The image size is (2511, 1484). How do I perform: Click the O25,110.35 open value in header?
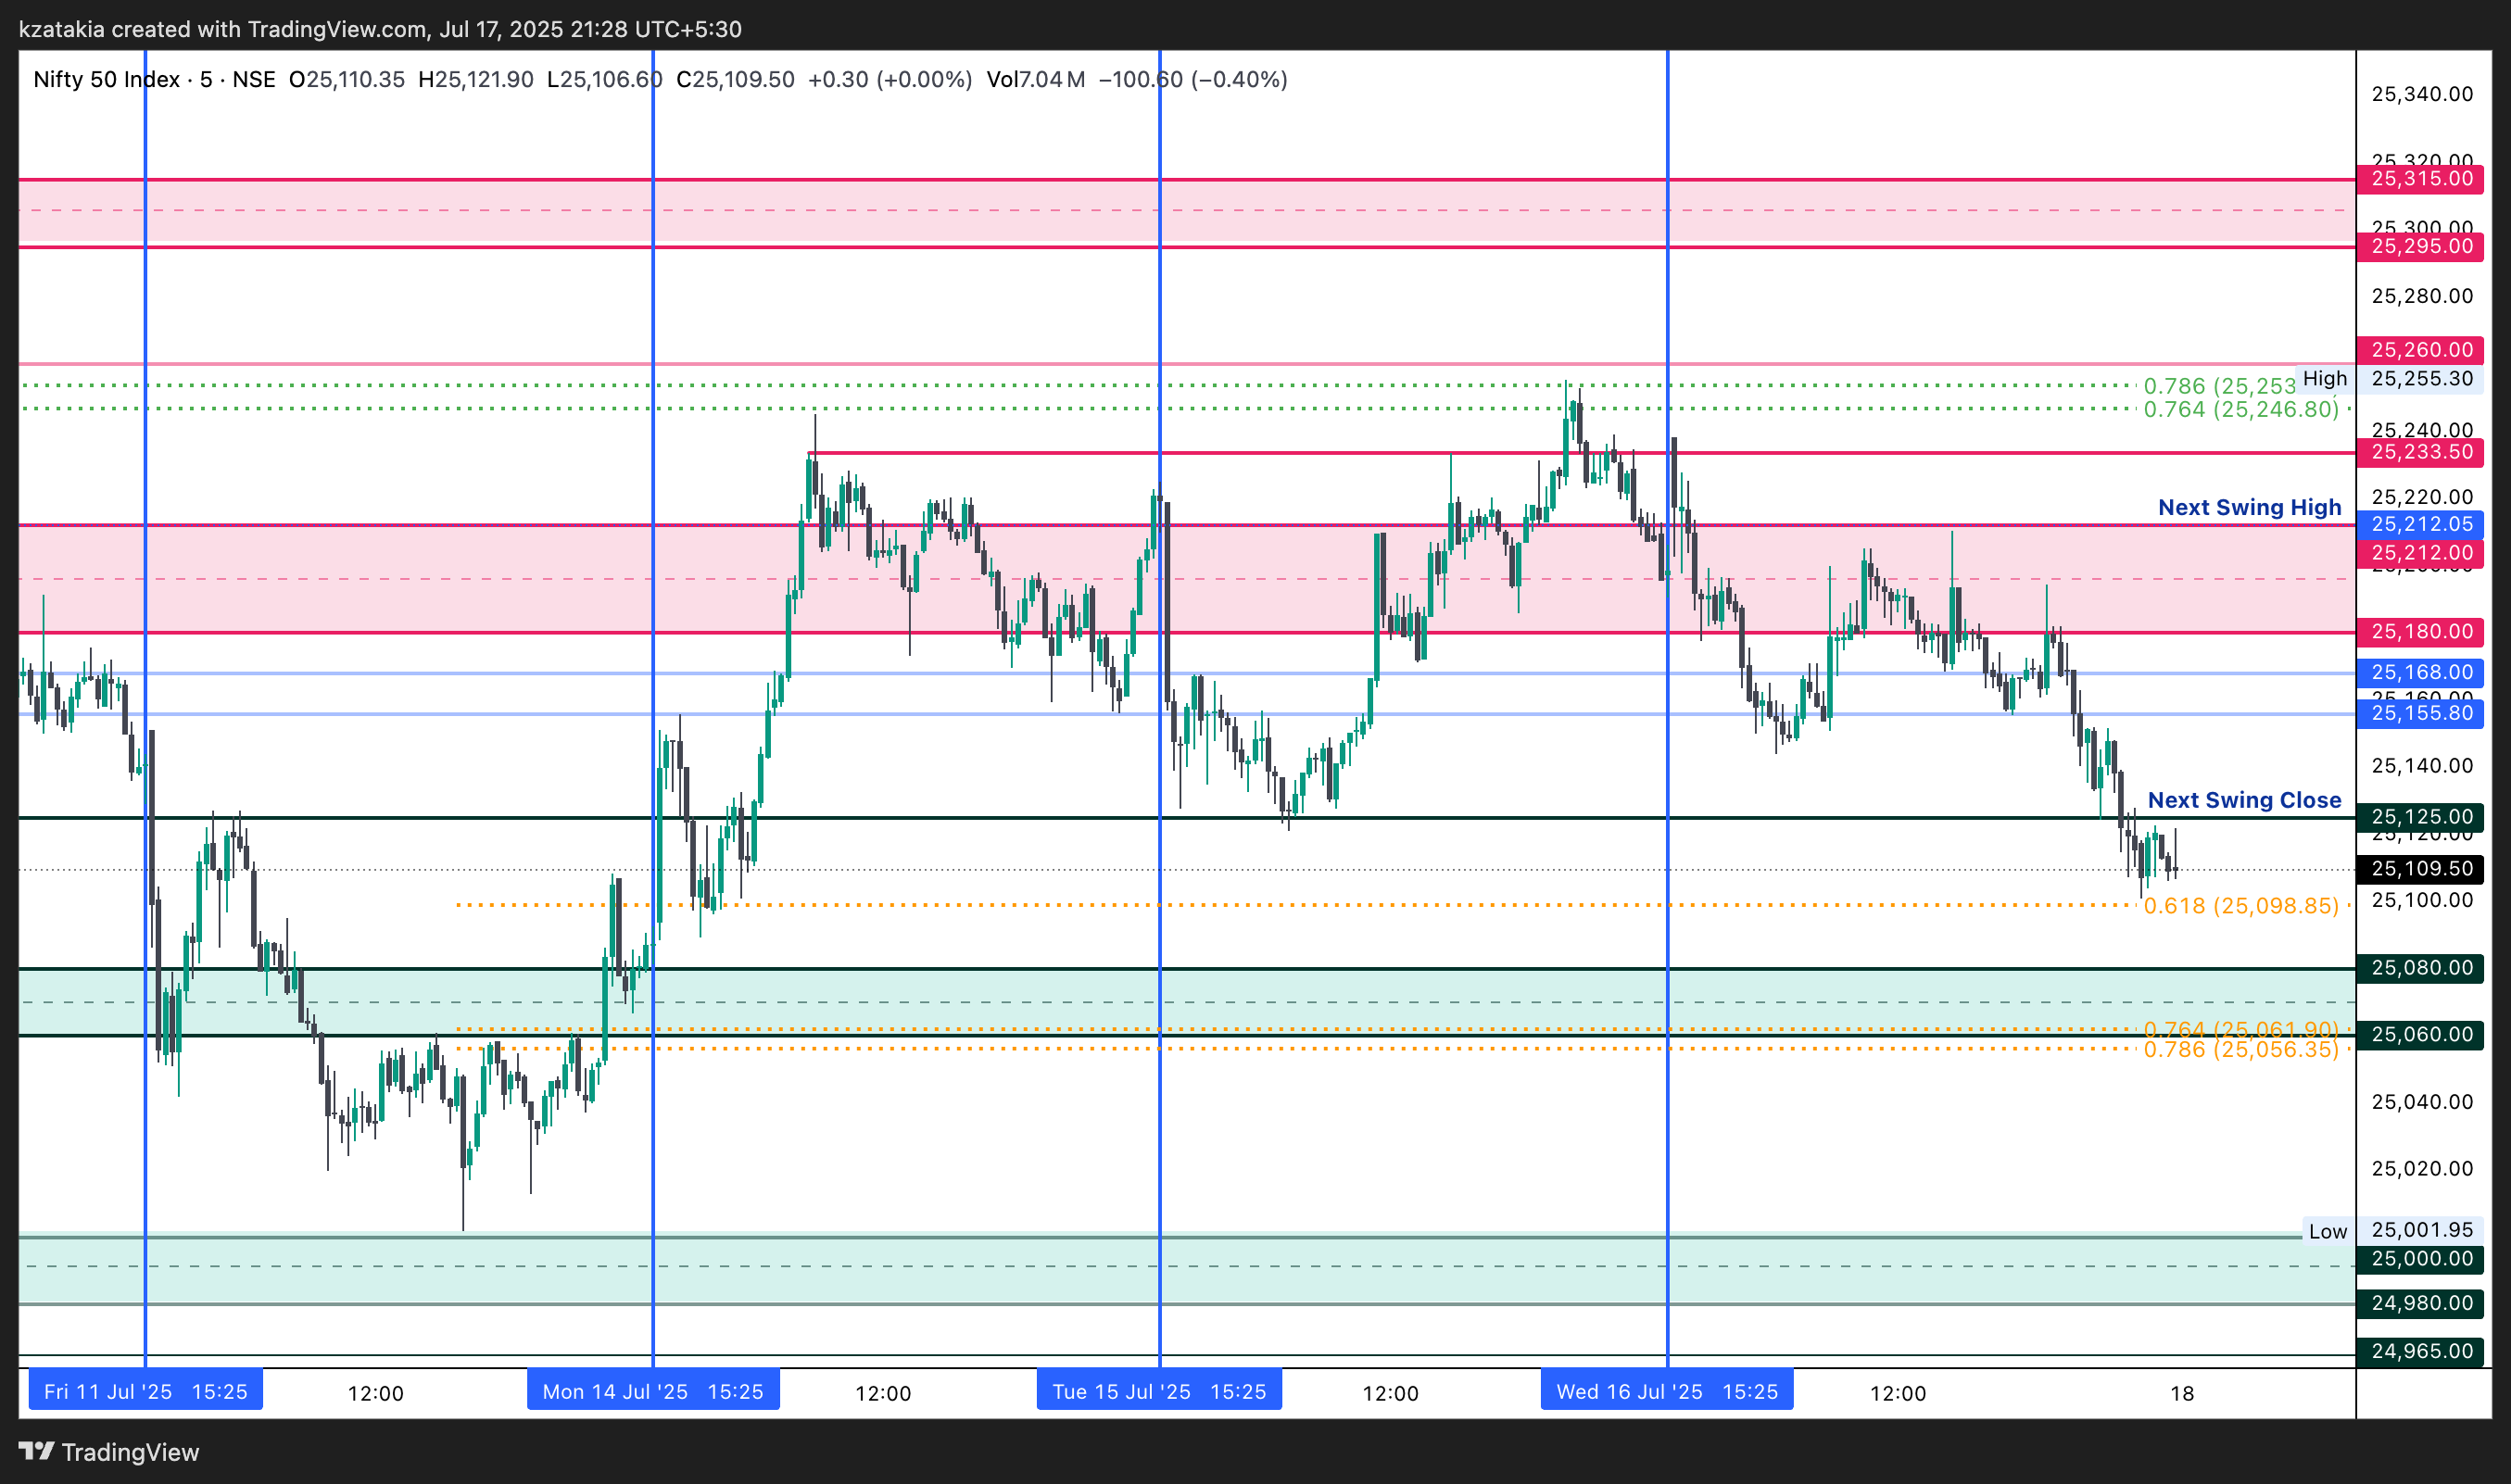tap(347, 79)
